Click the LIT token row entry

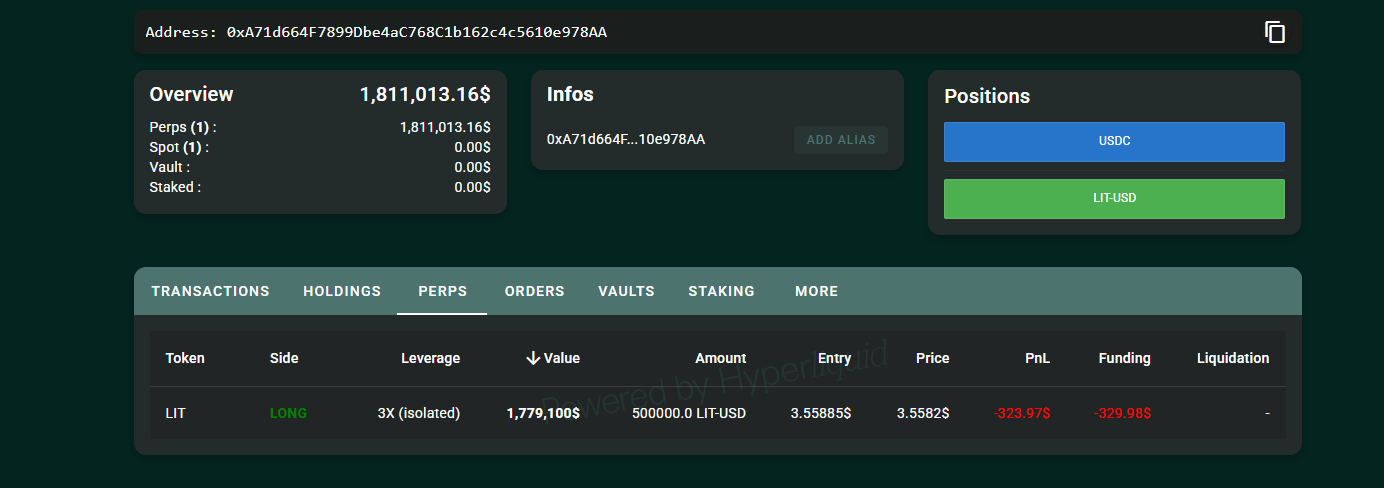click(x=175, y=413)
